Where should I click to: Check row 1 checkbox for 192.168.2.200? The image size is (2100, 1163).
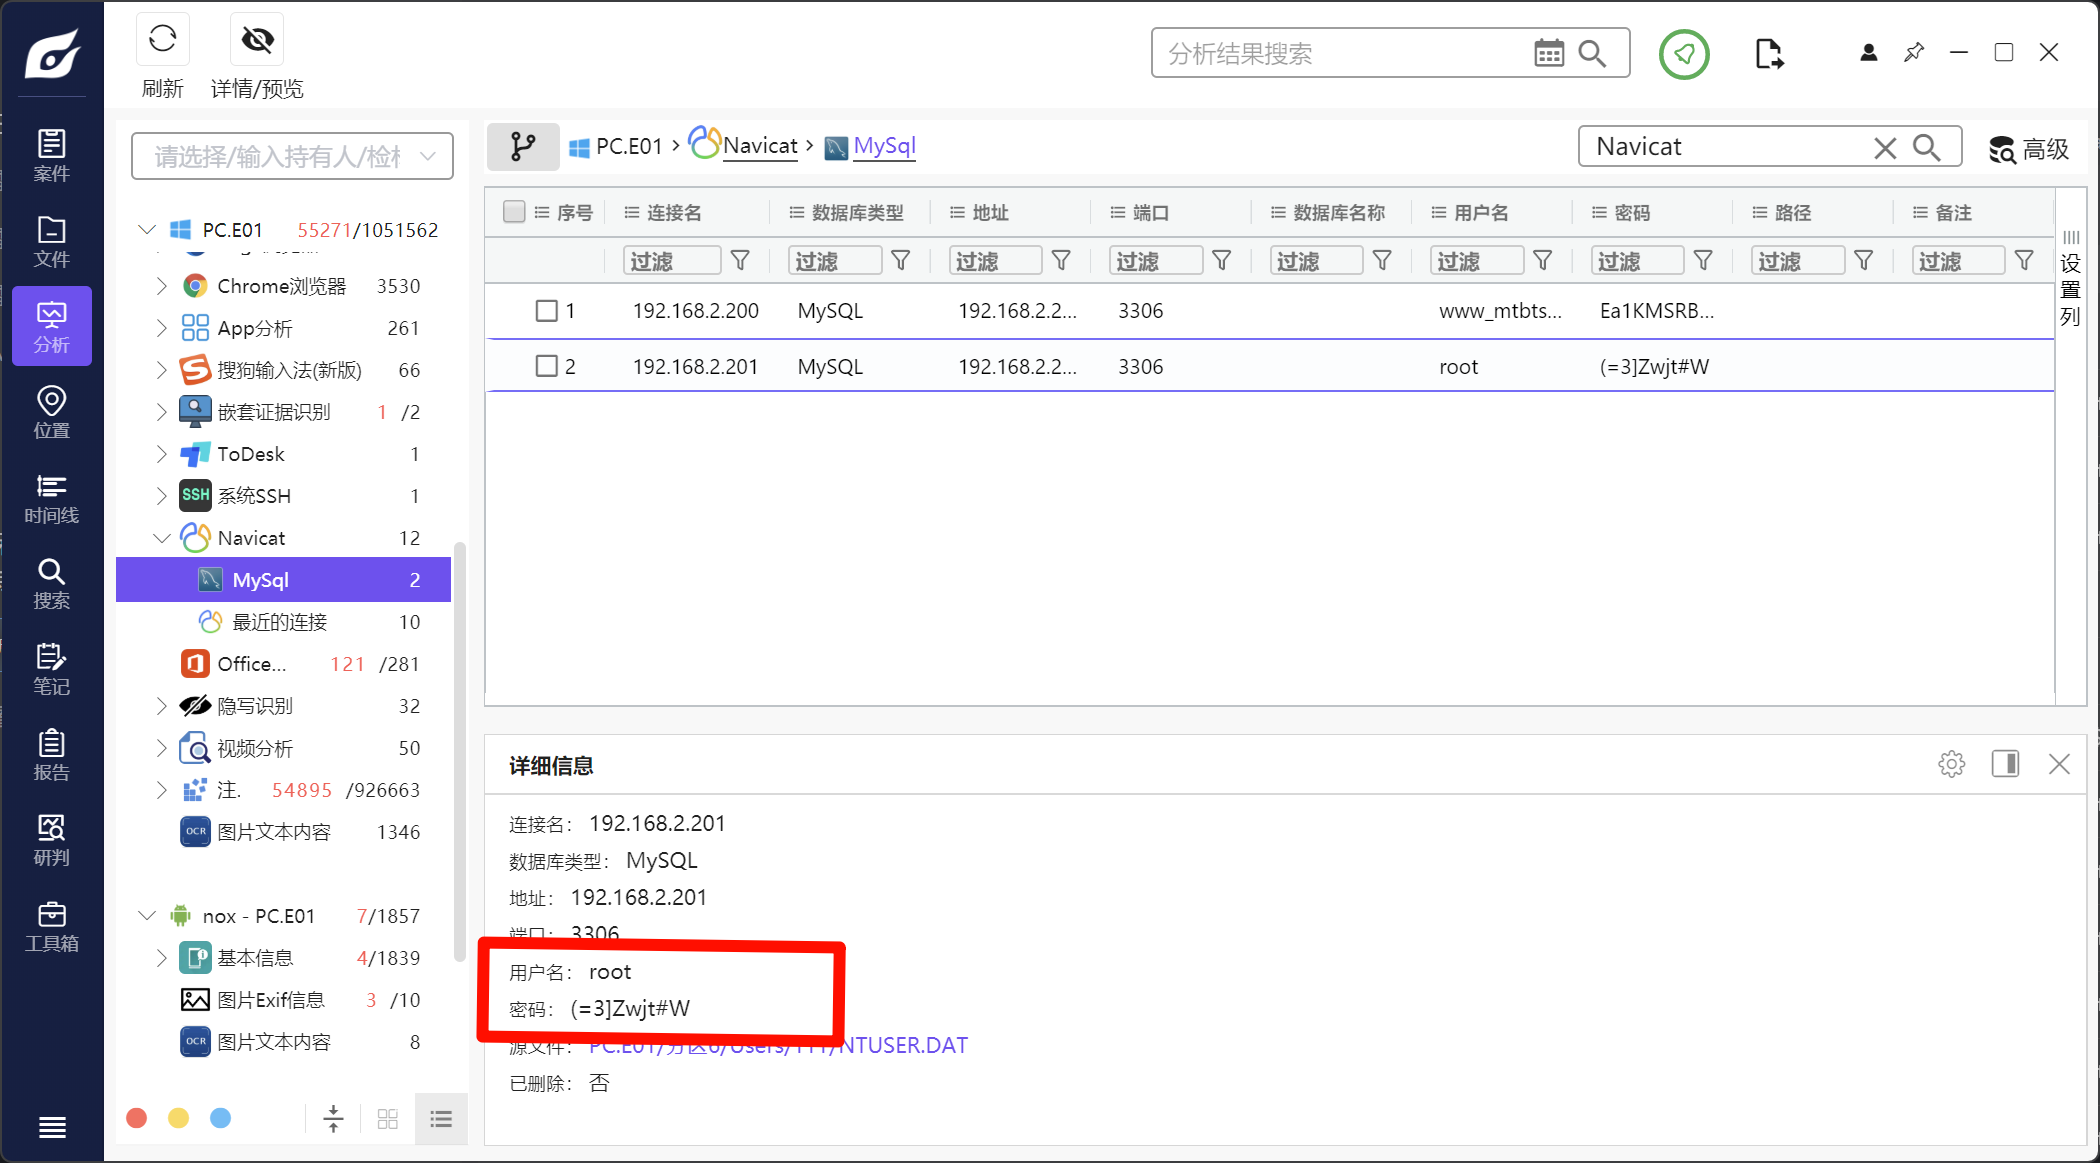(x=546, y=311)
